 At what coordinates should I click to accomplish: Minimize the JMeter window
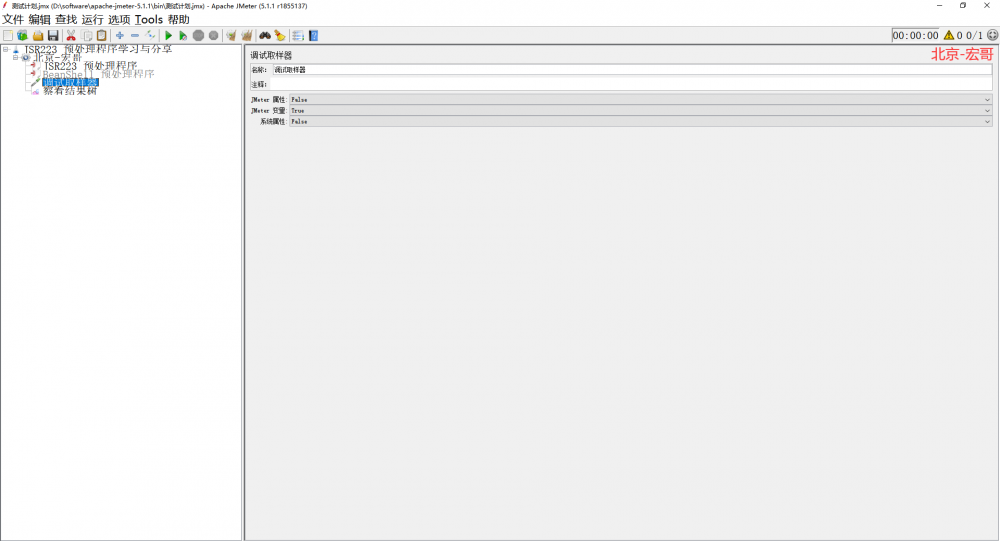pyautogui.click(x=939, y=6)
